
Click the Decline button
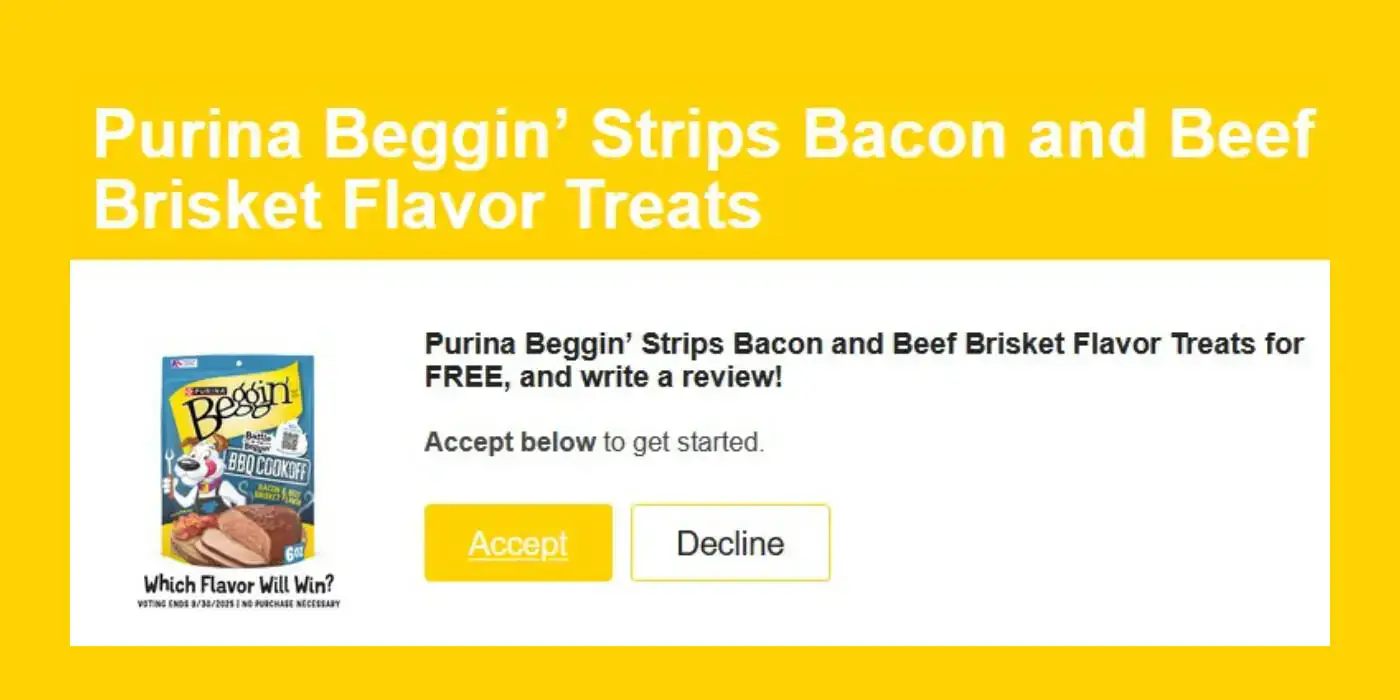pos(730,543)
